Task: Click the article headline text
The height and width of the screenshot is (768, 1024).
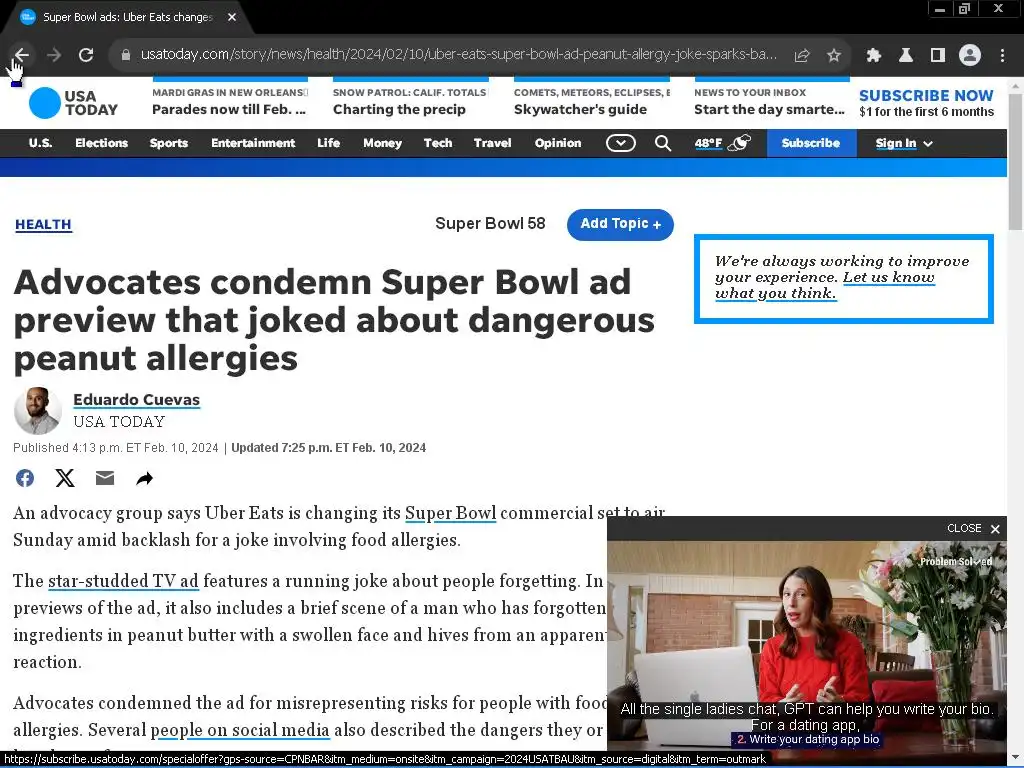Action: (334, 320)
